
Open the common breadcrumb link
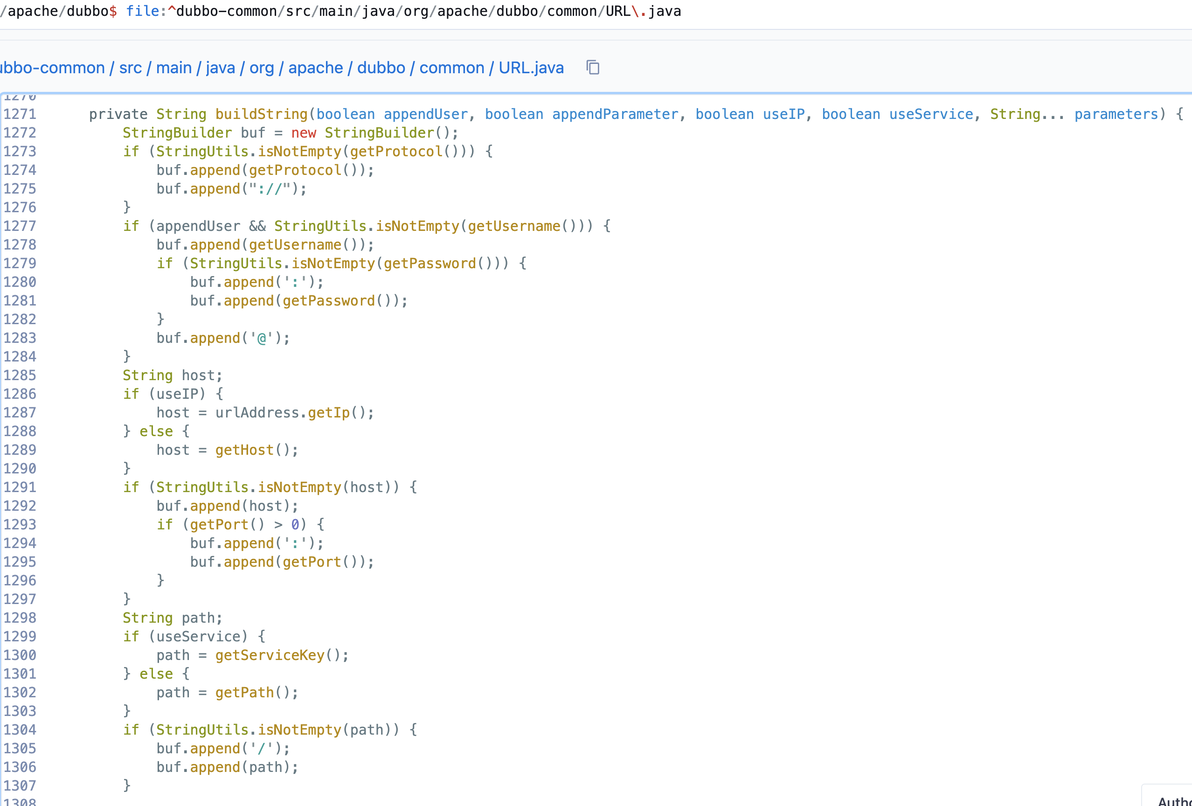pyautogui.click(x=452, y=68)
